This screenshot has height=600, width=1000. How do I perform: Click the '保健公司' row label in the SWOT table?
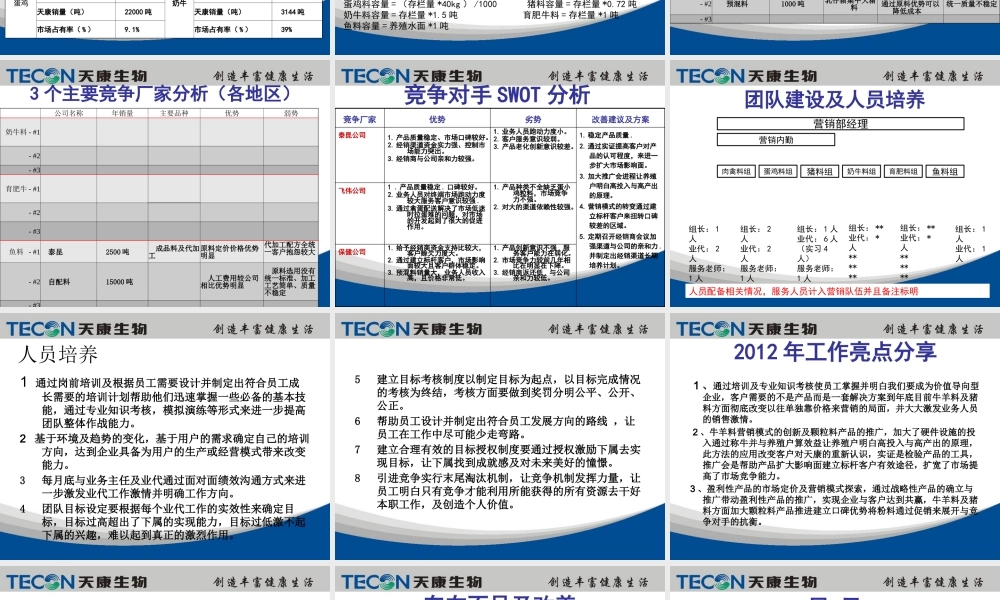click(x=352, y=252)
